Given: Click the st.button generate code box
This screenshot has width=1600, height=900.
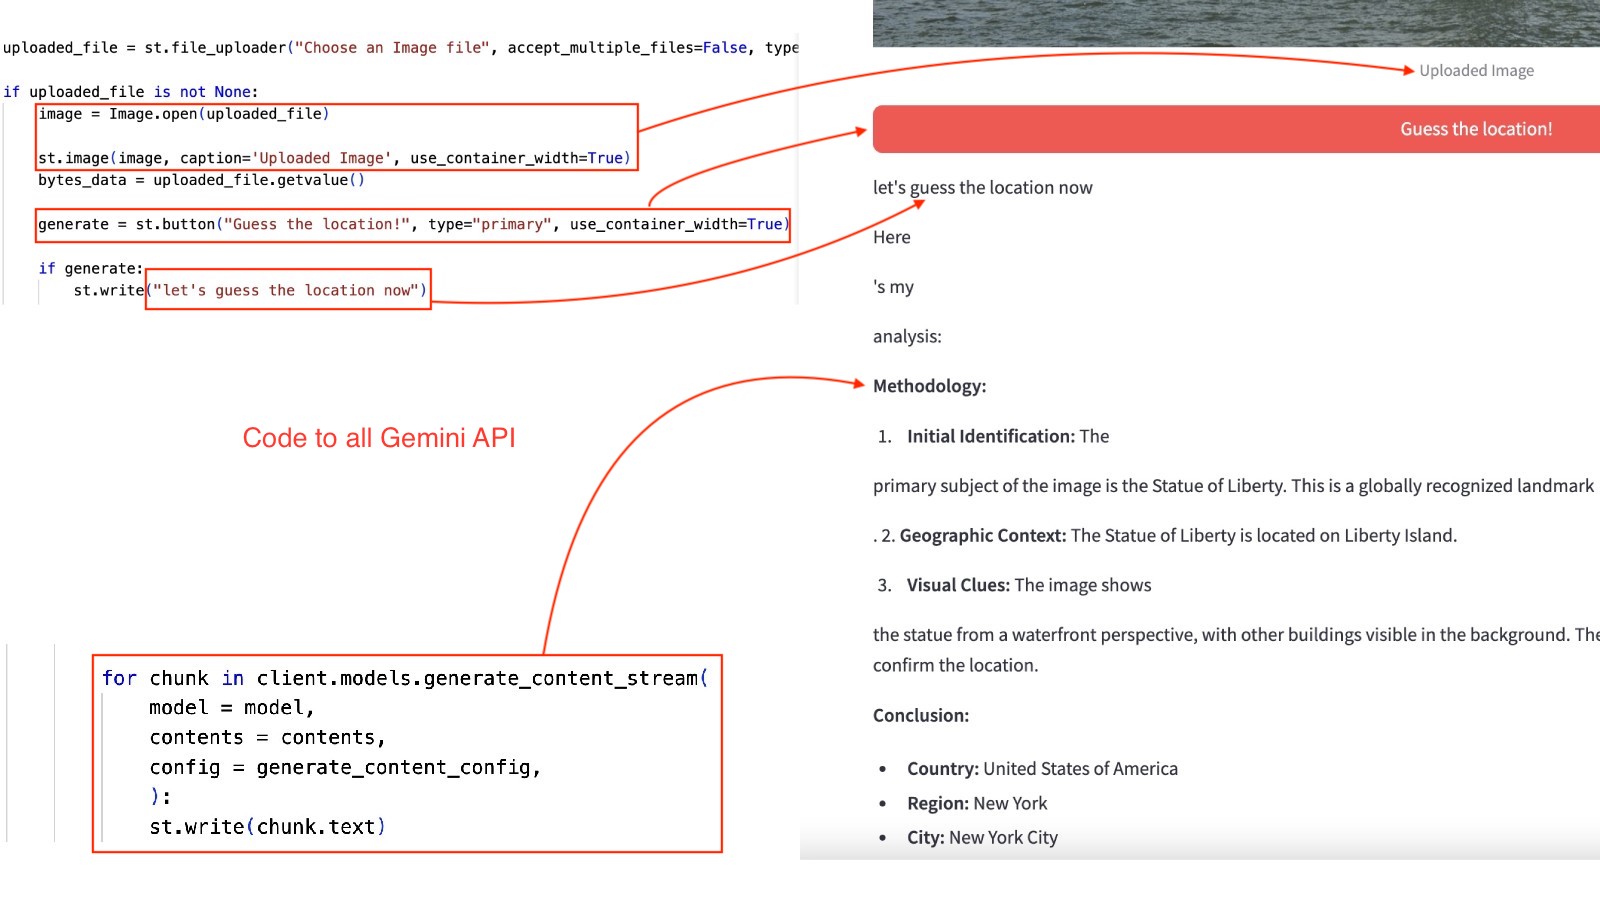Looking at the screenshot, I should point(413,224).
